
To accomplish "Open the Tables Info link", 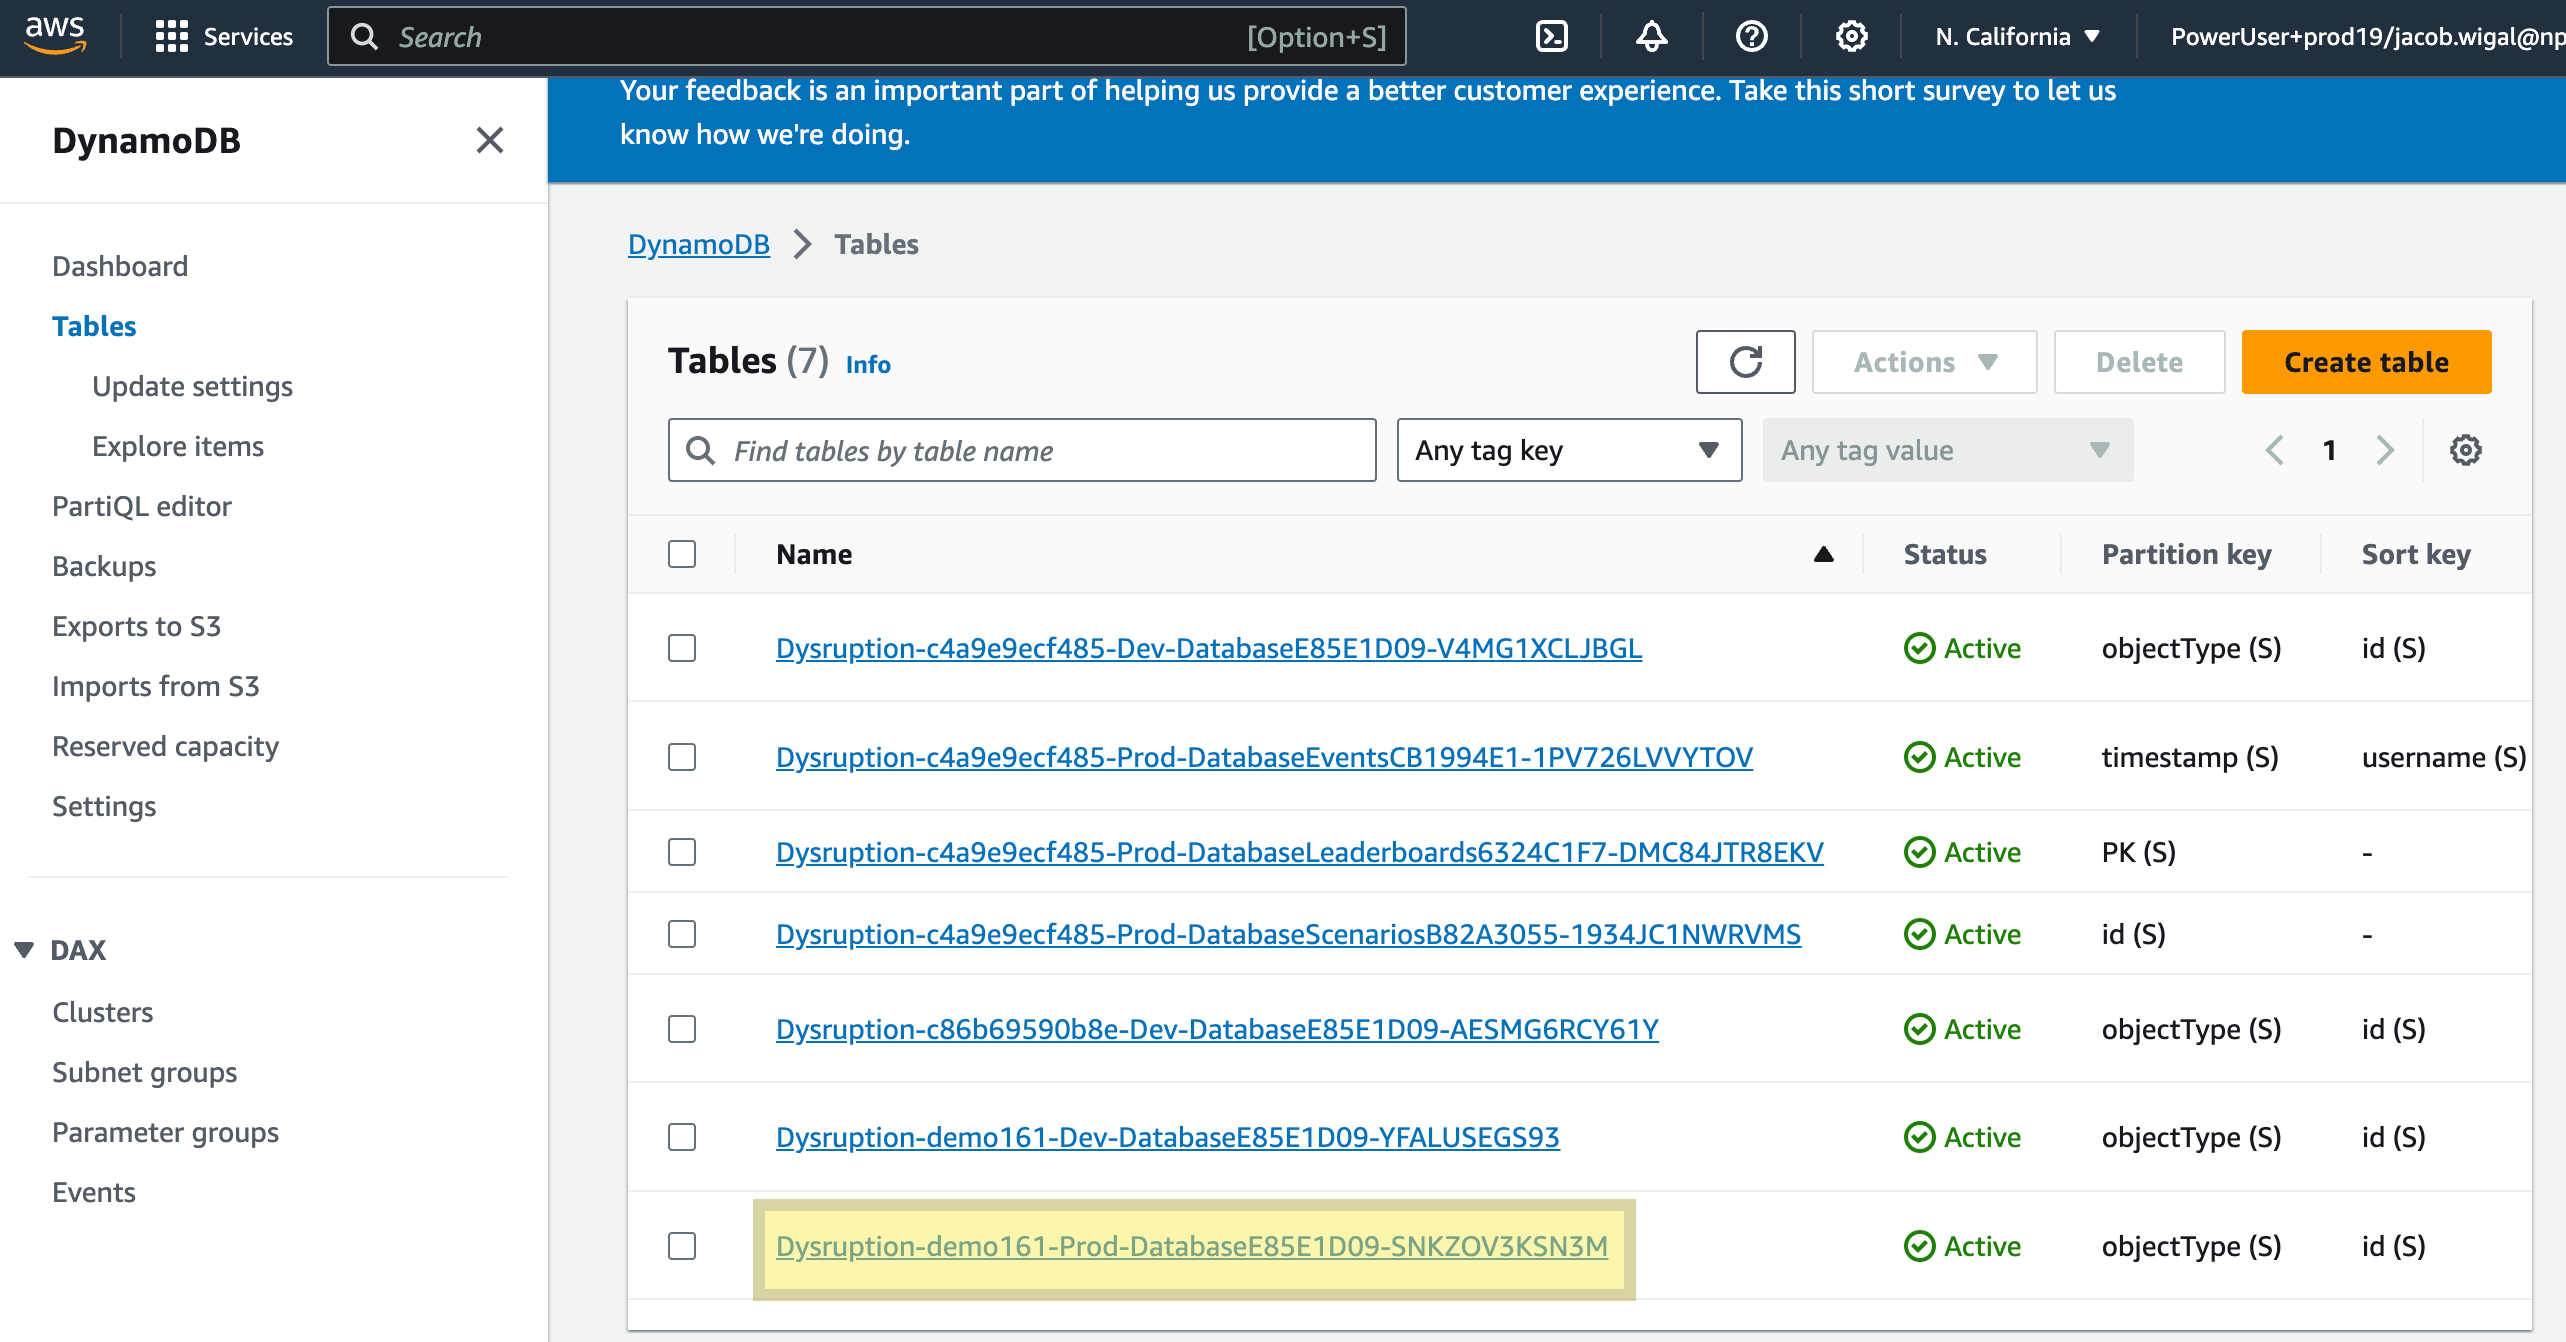I will (868, 364).
